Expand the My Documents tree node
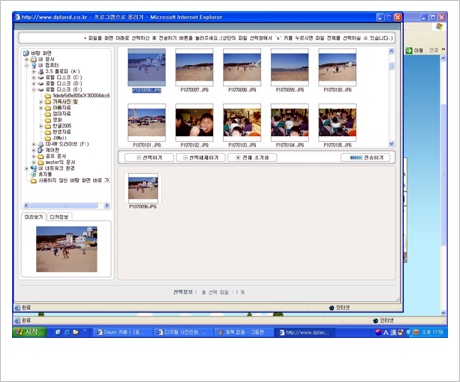 coord(27,59)
